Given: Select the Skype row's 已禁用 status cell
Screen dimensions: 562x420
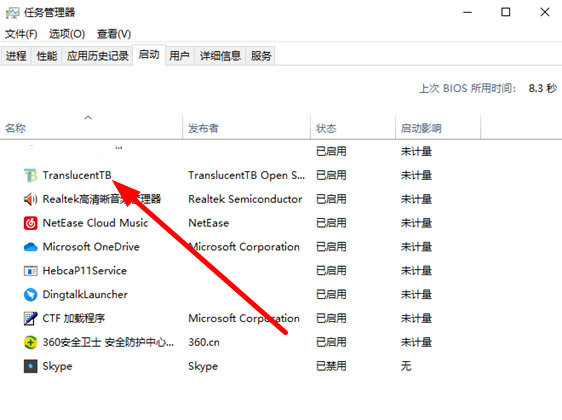Looking at the screenshot, I should coord(331,366).
